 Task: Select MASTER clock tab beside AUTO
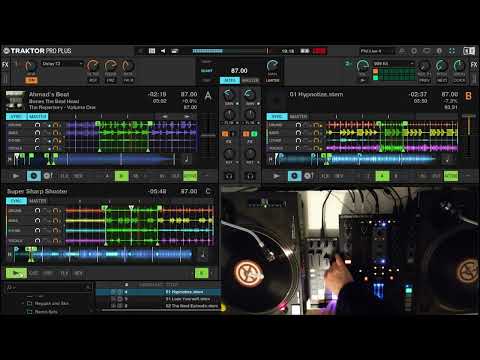(250, 80)
